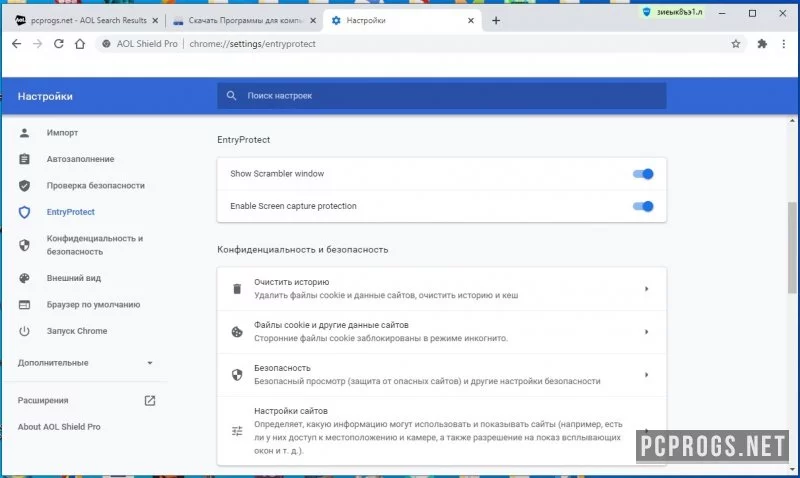Viewport: 800px width, 478px height.
Task: Click the EntryProtect section heading
Action: (243, 140)
